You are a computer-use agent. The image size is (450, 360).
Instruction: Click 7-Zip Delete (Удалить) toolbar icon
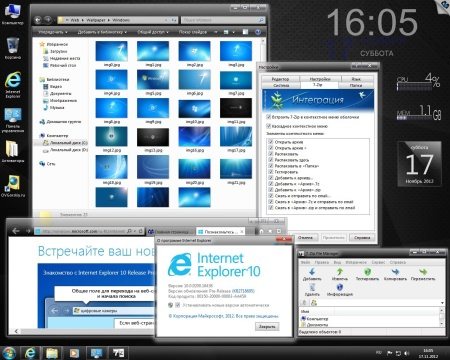coord(312,287)
